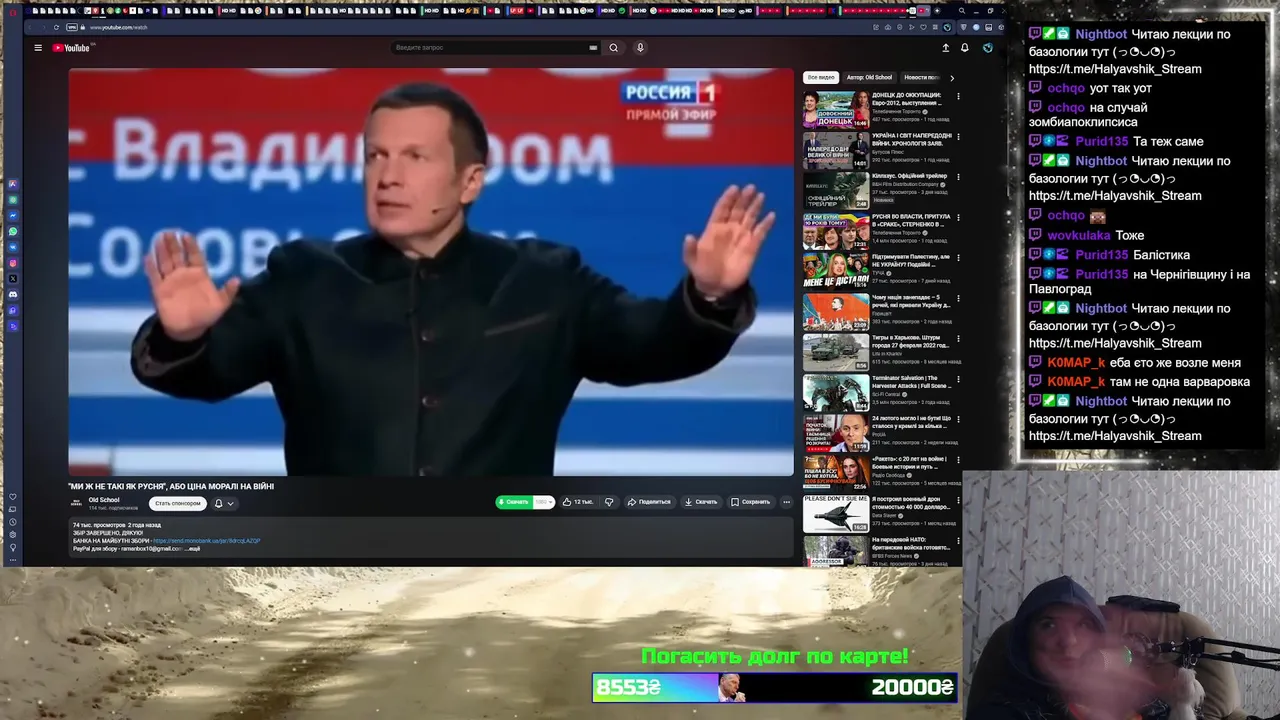Click the upload video icon

[946, 48]
